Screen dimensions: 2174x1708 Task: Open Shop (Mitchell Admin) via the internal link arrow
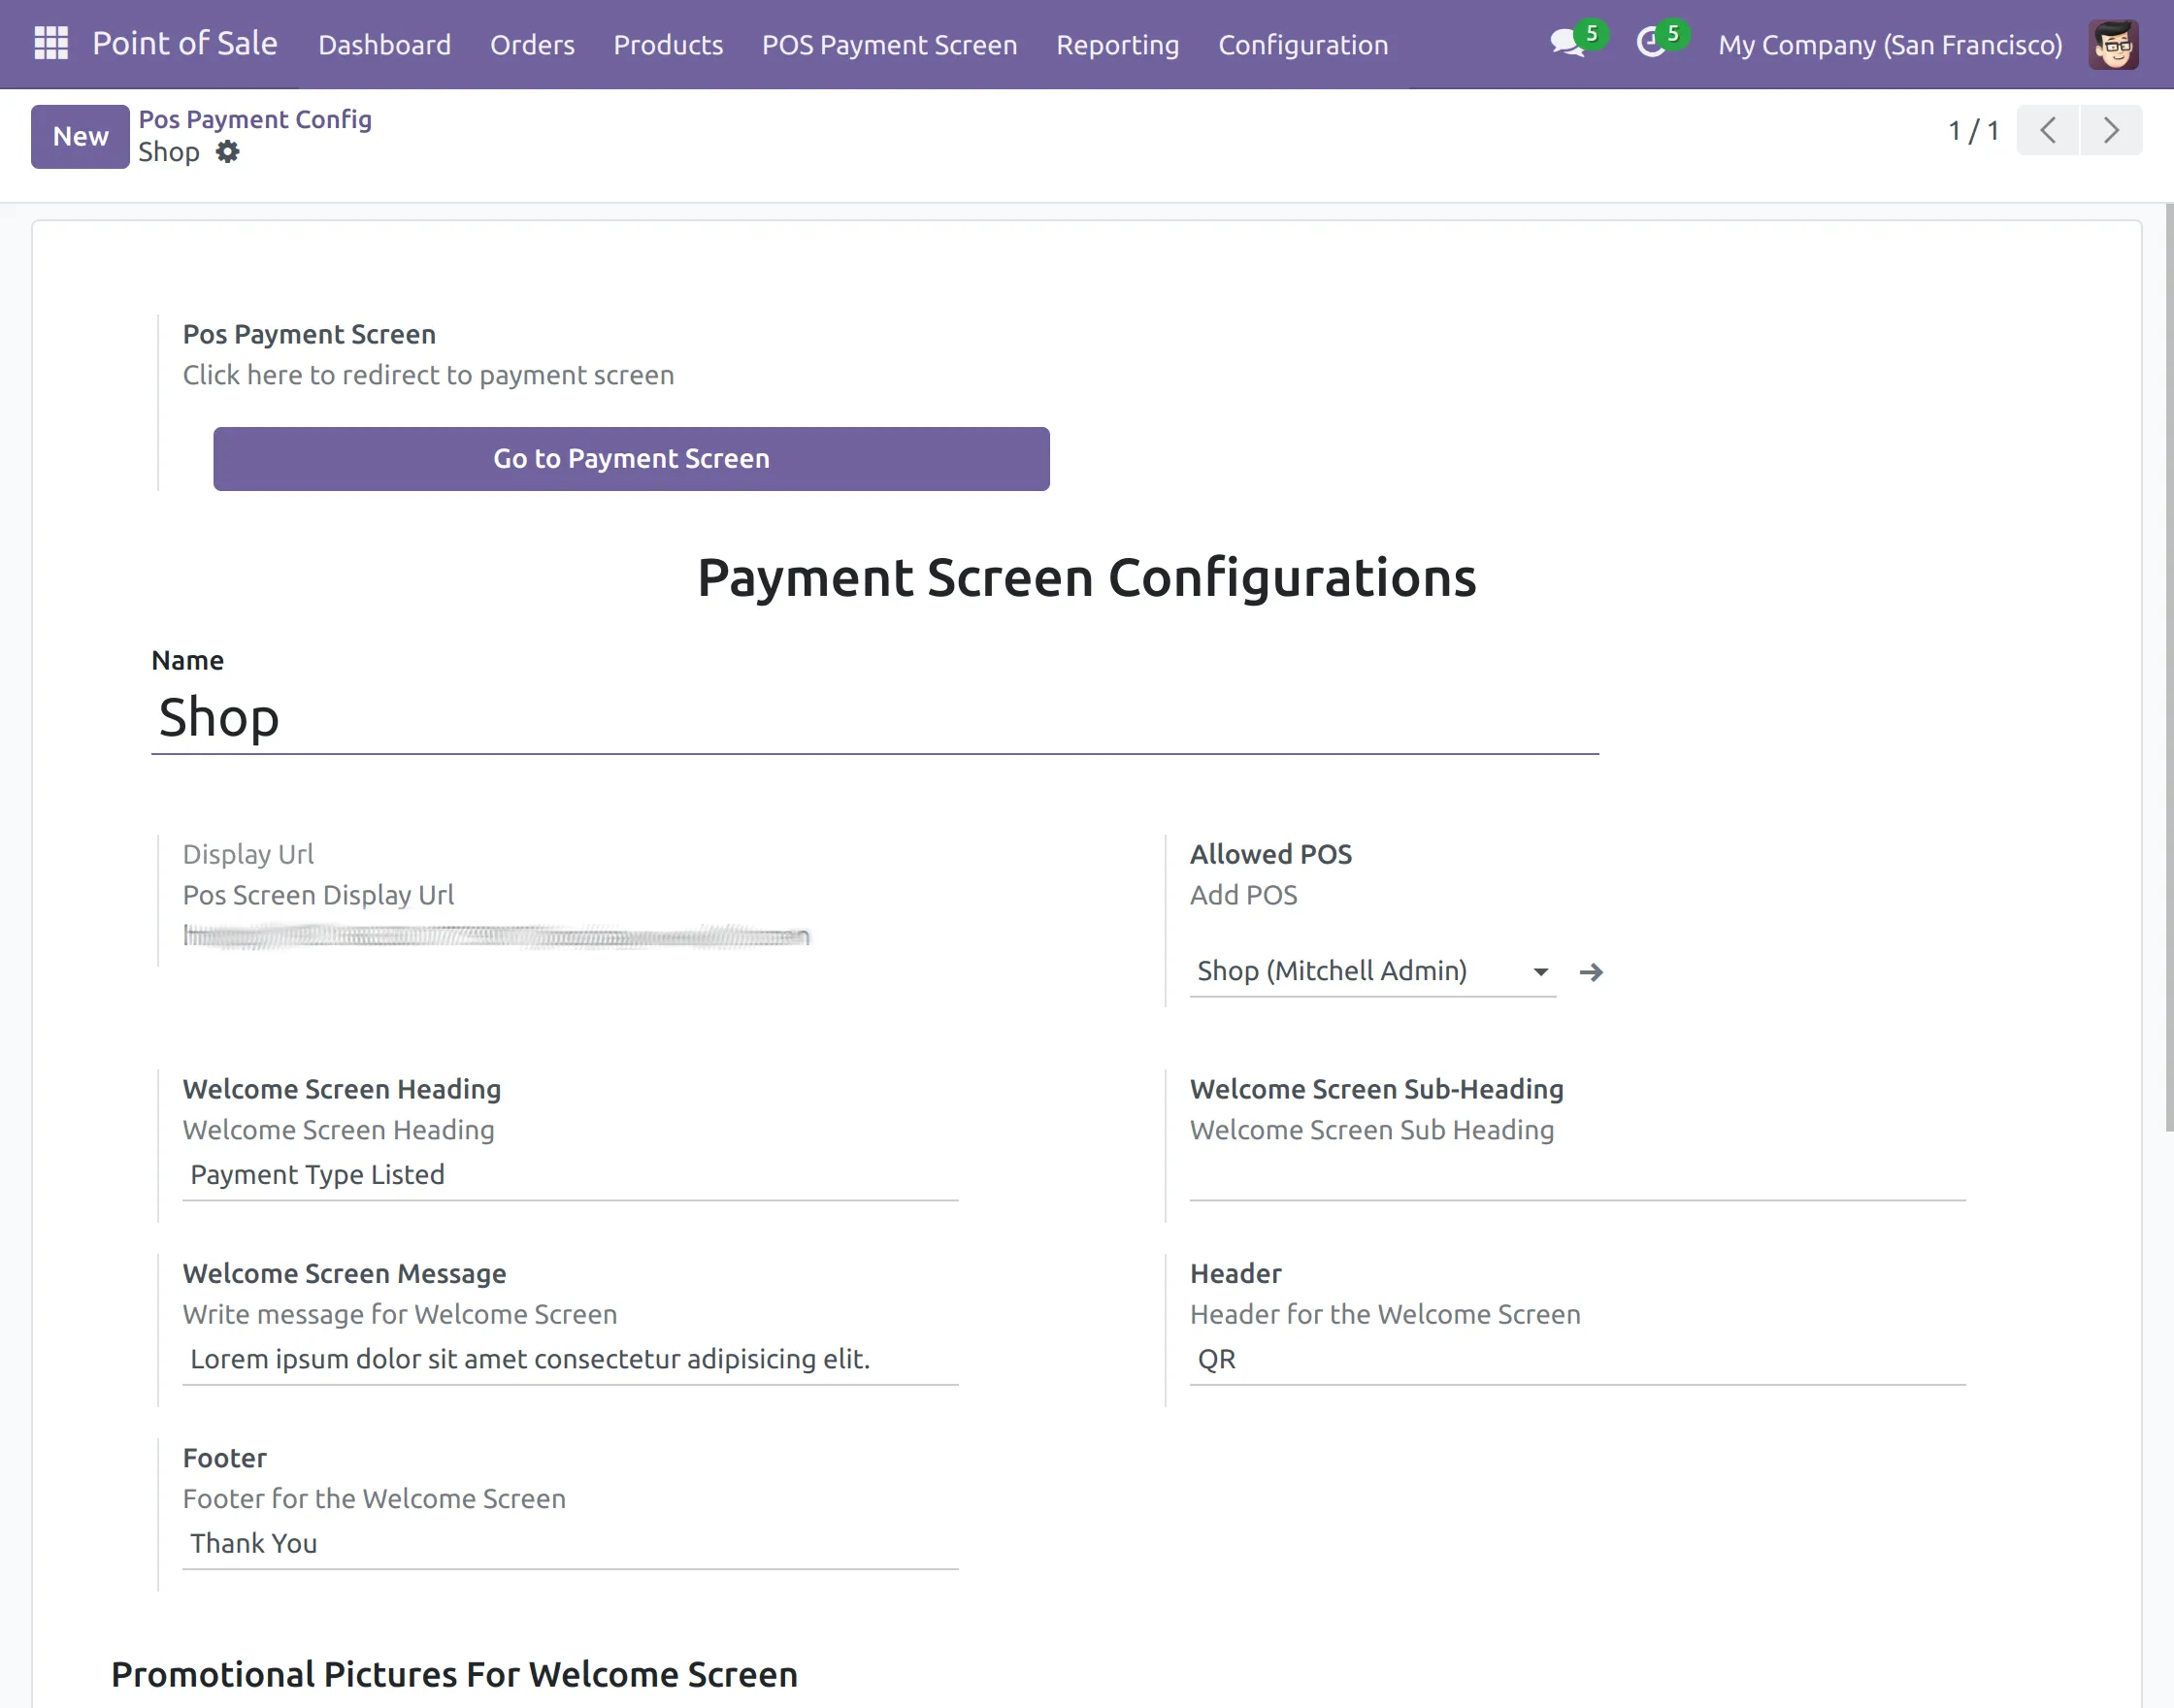pyautogui.click(x=1591, y=971)
